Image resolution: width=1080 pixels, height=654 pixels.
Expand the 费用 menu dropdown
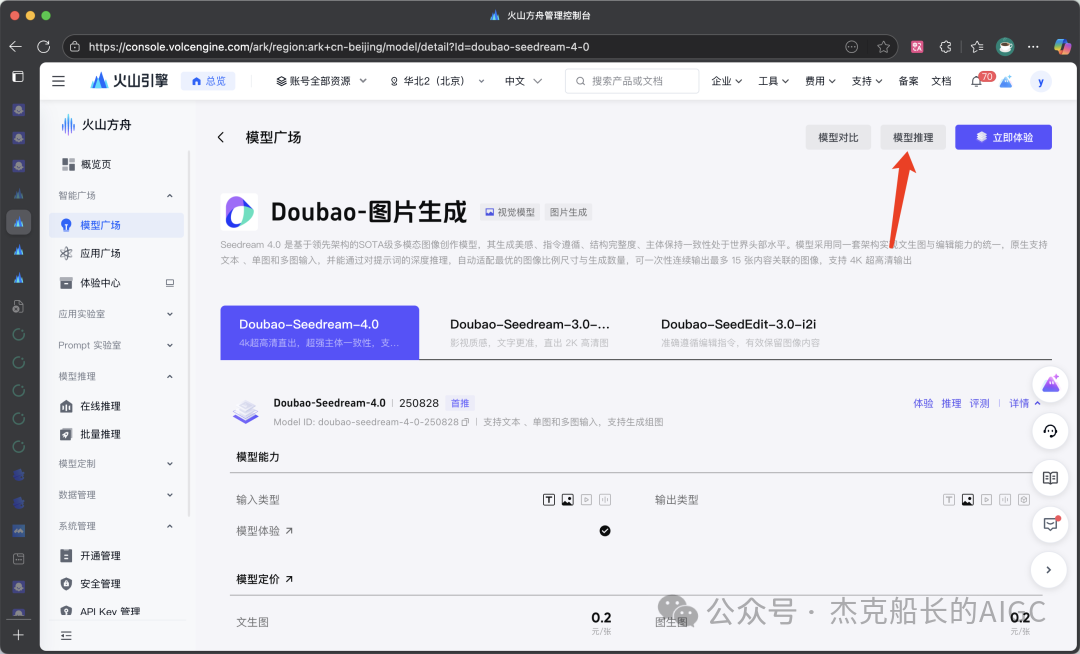[820, 81]
